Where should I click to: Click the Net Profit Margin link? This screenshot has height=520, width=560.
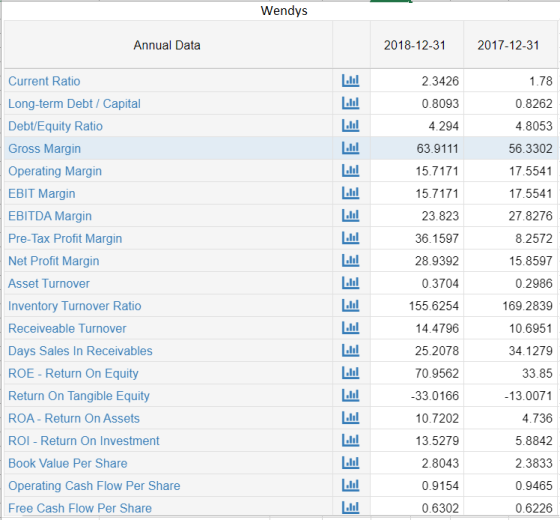[x=54, y=261]
